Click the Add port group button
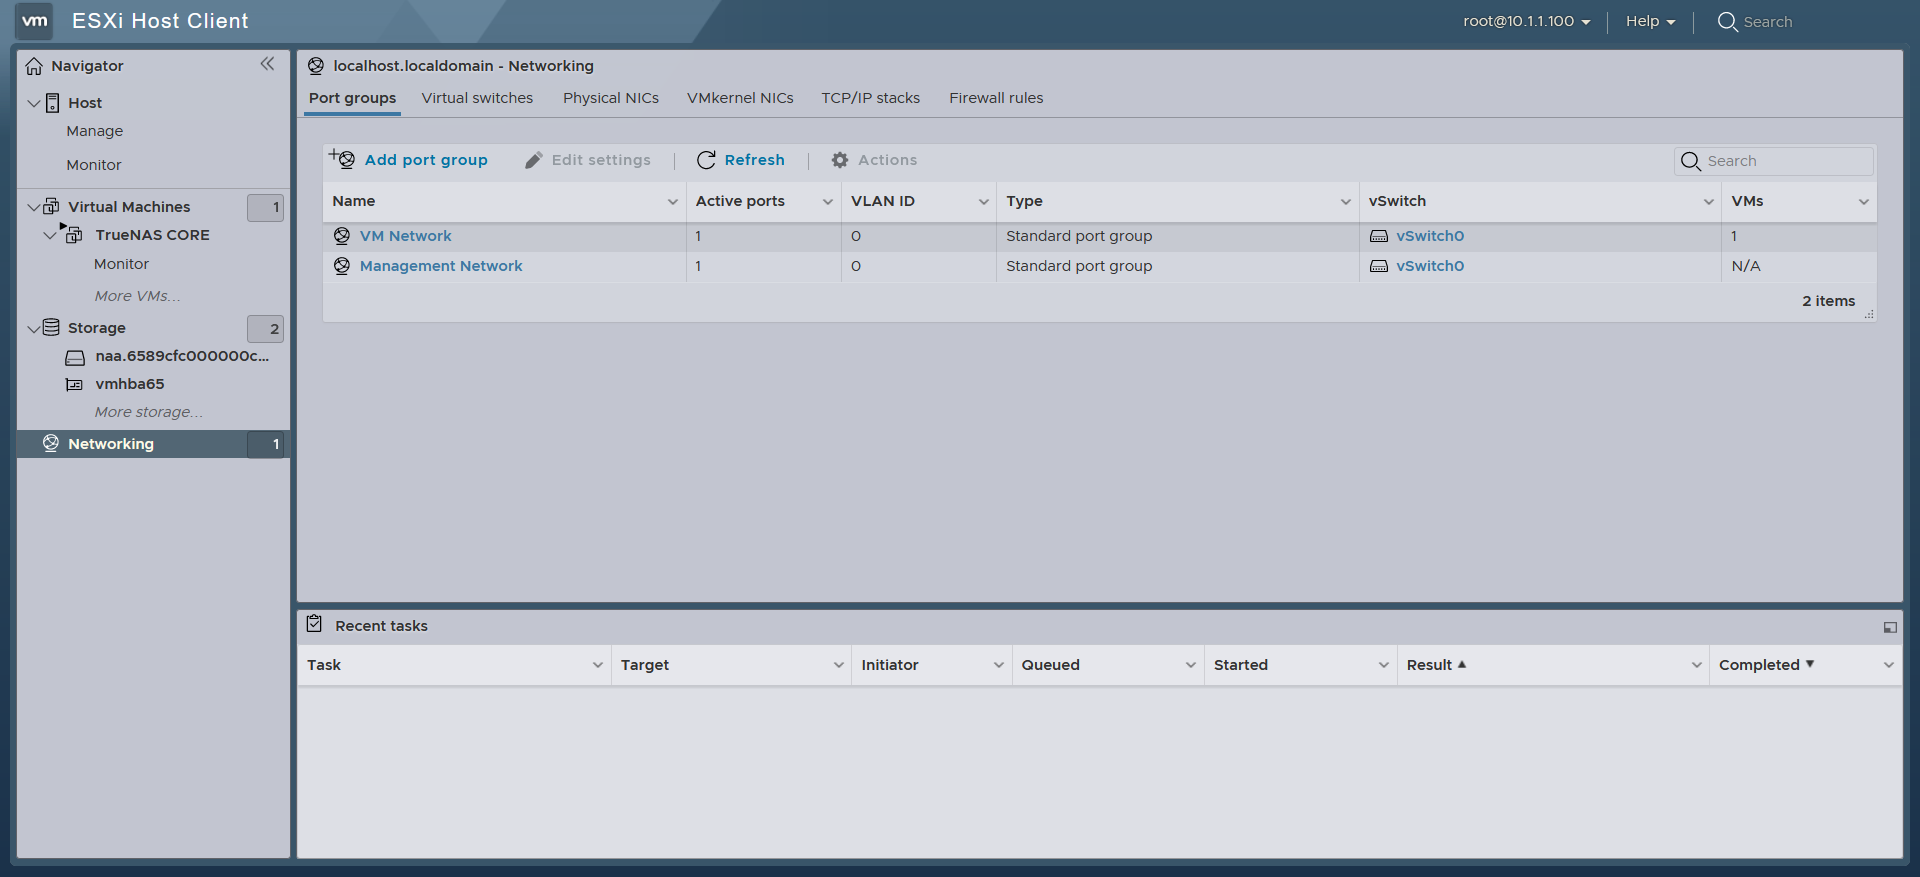 click(x=409, y=160)
